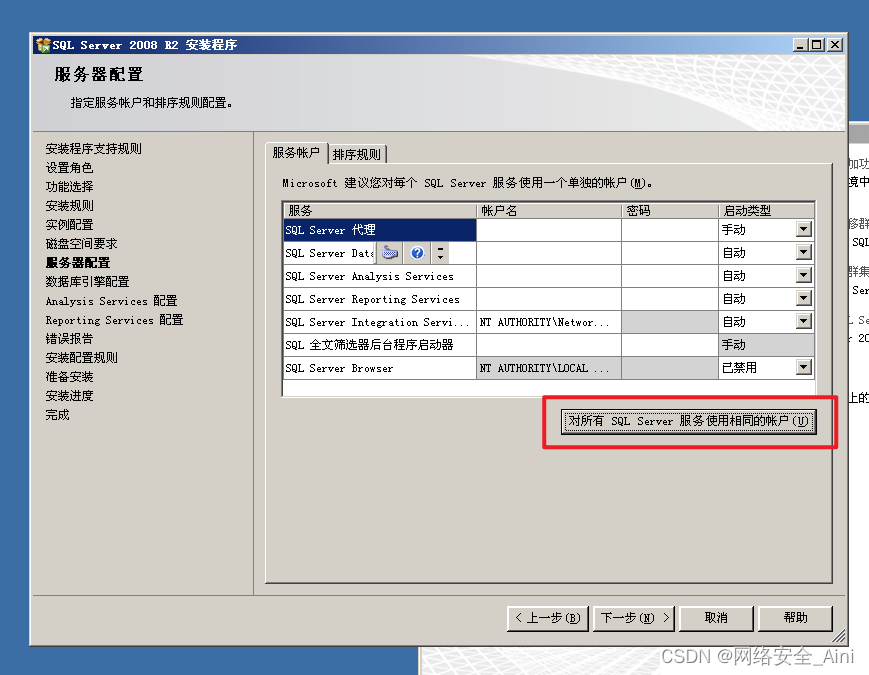Screen dimensions: 869x675
Task: Click password field for Reporting Services
Action: tap(669, 299)
